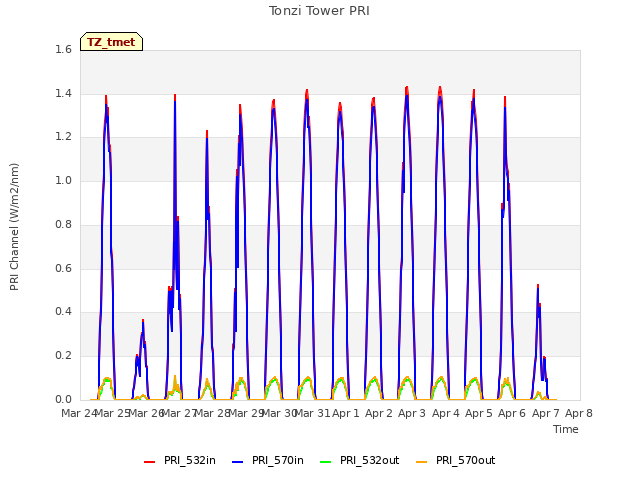Click the 1.6 y-axis tick label
Viewport: 640px width, 480px height.
(x=63, y=49)
